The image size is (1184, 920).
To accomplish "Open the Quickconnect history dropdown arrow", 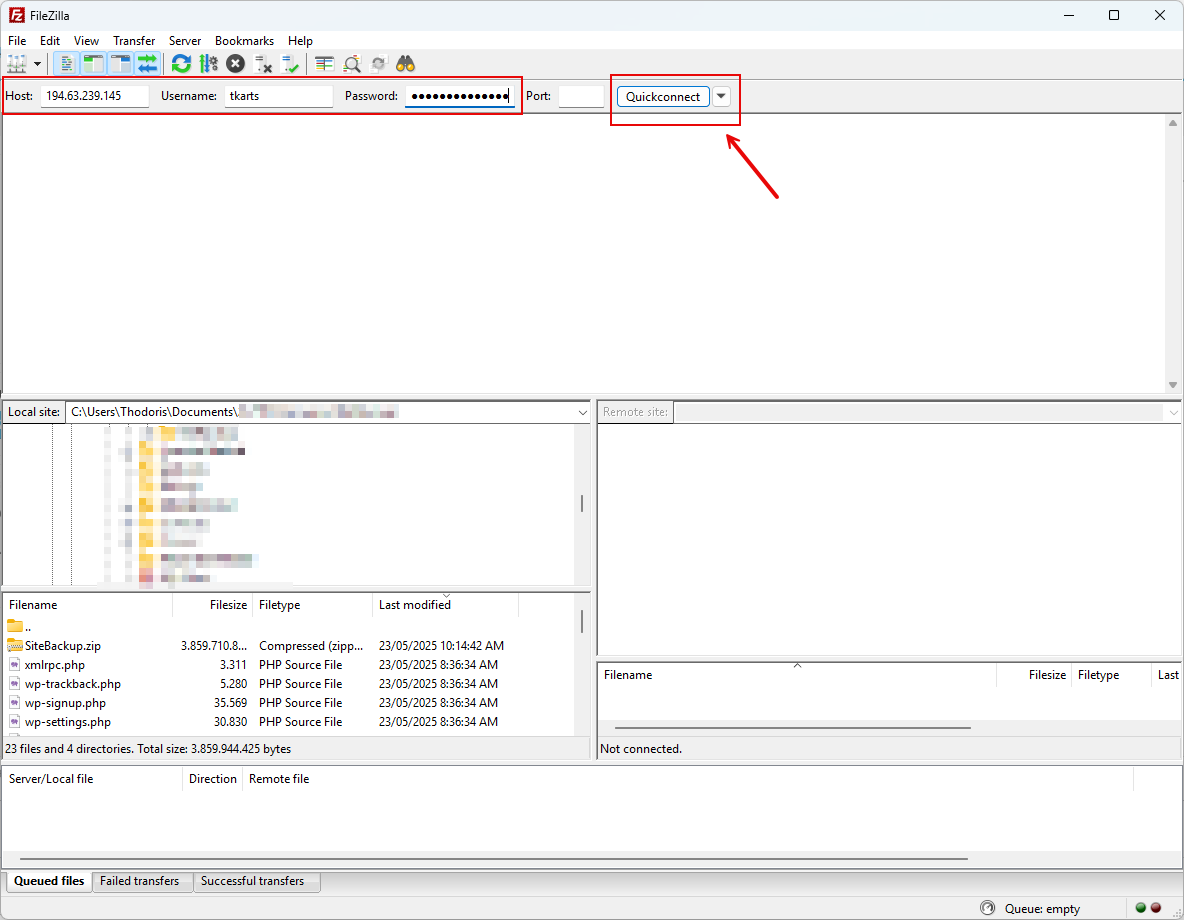I will [721, 97].
